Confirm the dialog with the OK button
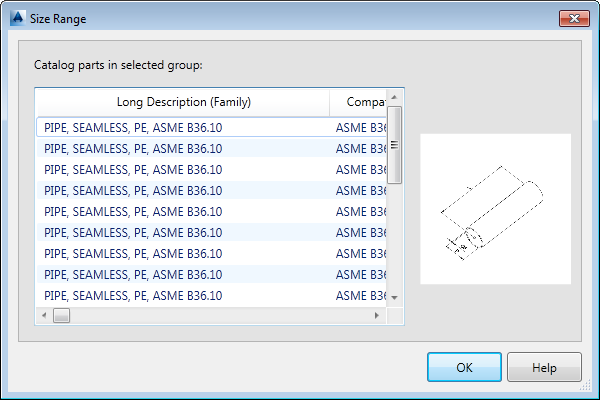 click(x=464, y=367)
